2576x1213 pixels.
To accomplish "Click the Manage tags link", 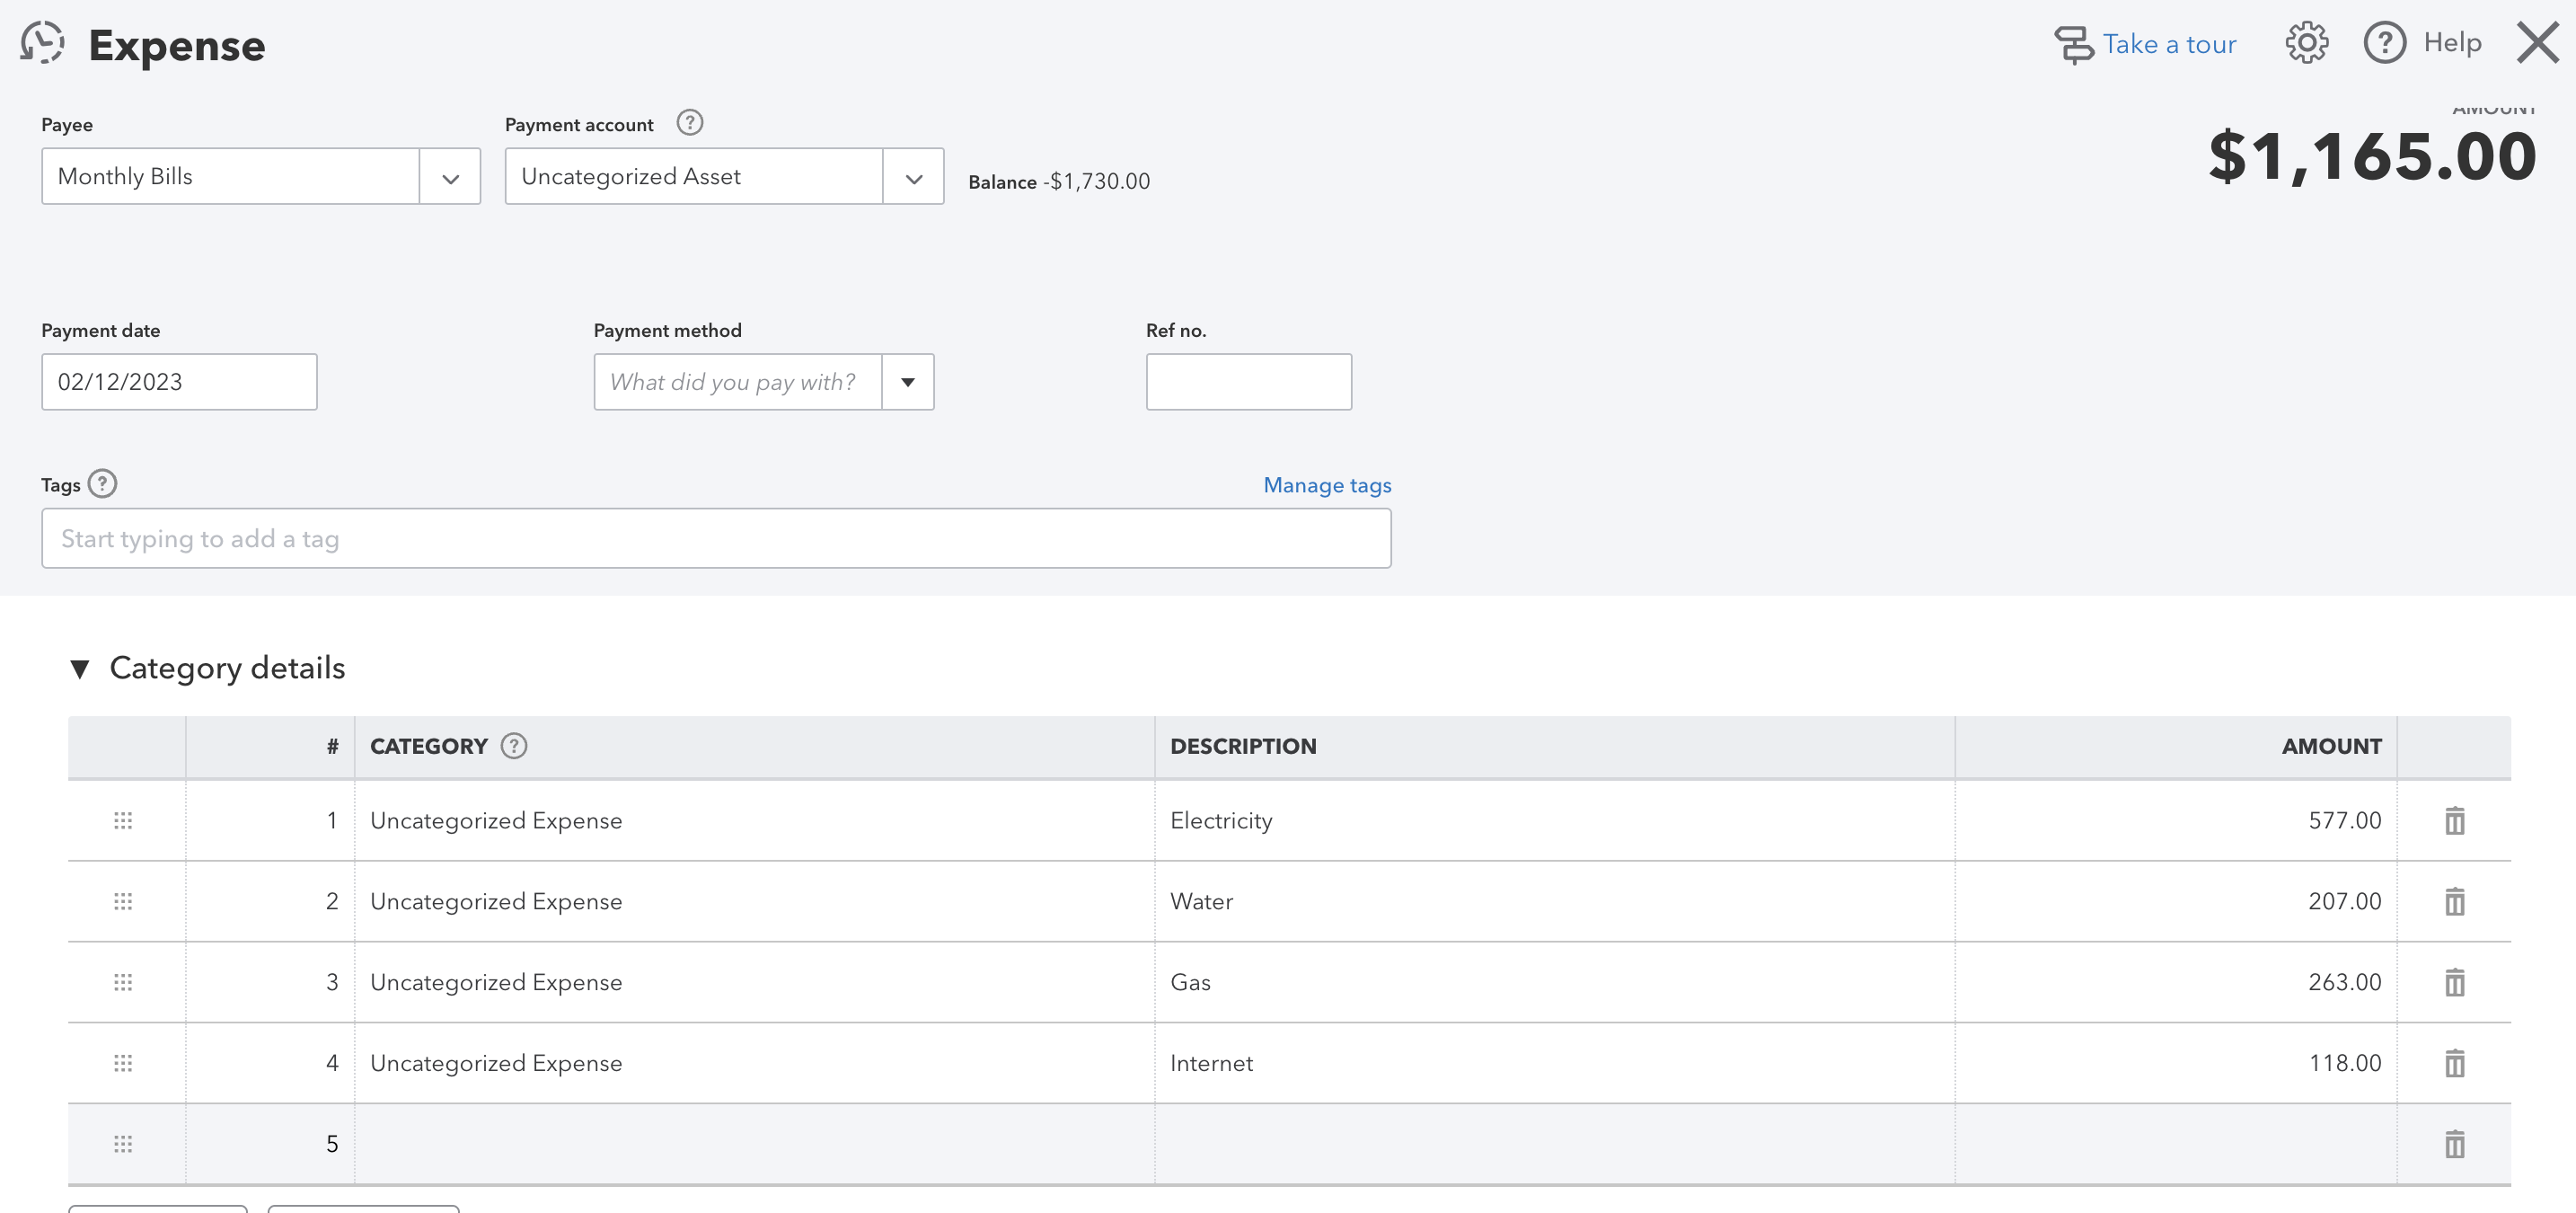I will [x=1326, y=485].
